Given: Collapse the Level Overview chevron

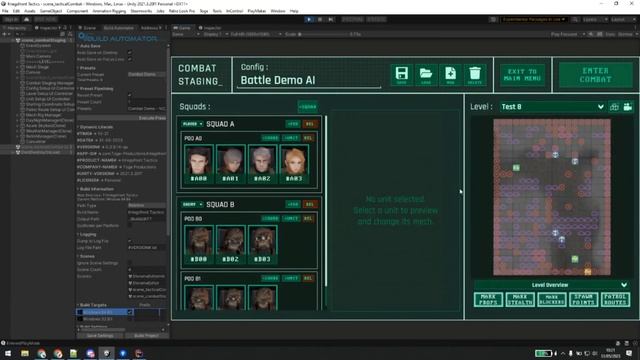Looking at the screenshot, I should coord(624,285).
